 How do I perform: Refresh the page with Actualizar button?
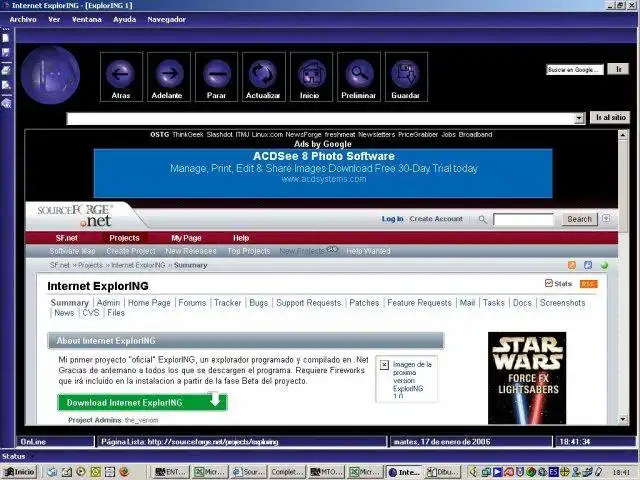point(263,77)
